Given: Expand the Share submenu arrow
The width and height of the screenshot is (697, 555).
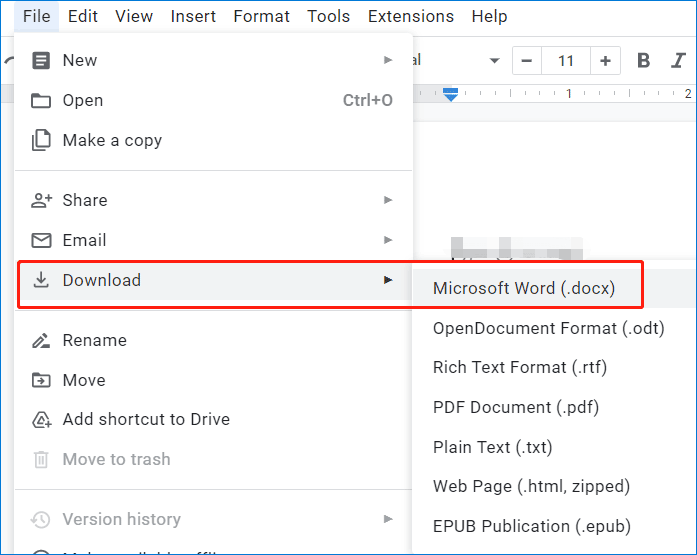Looking at the screenshot, I should tap(388, 200).
